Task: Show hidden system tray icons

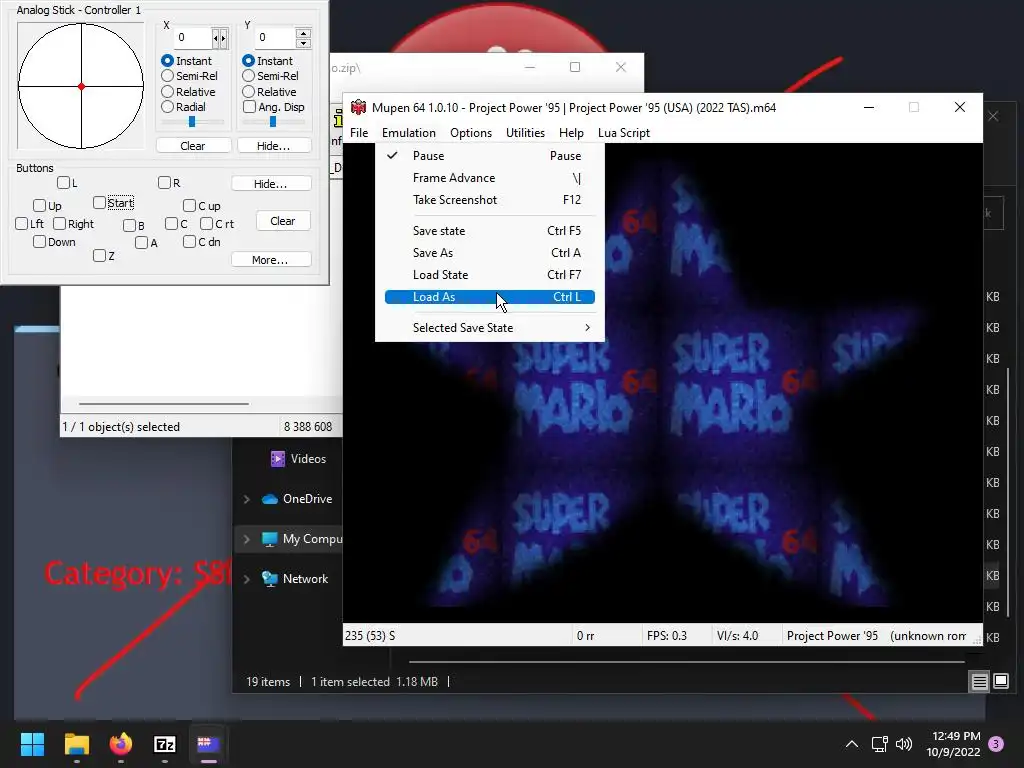Action: point(852,744)
